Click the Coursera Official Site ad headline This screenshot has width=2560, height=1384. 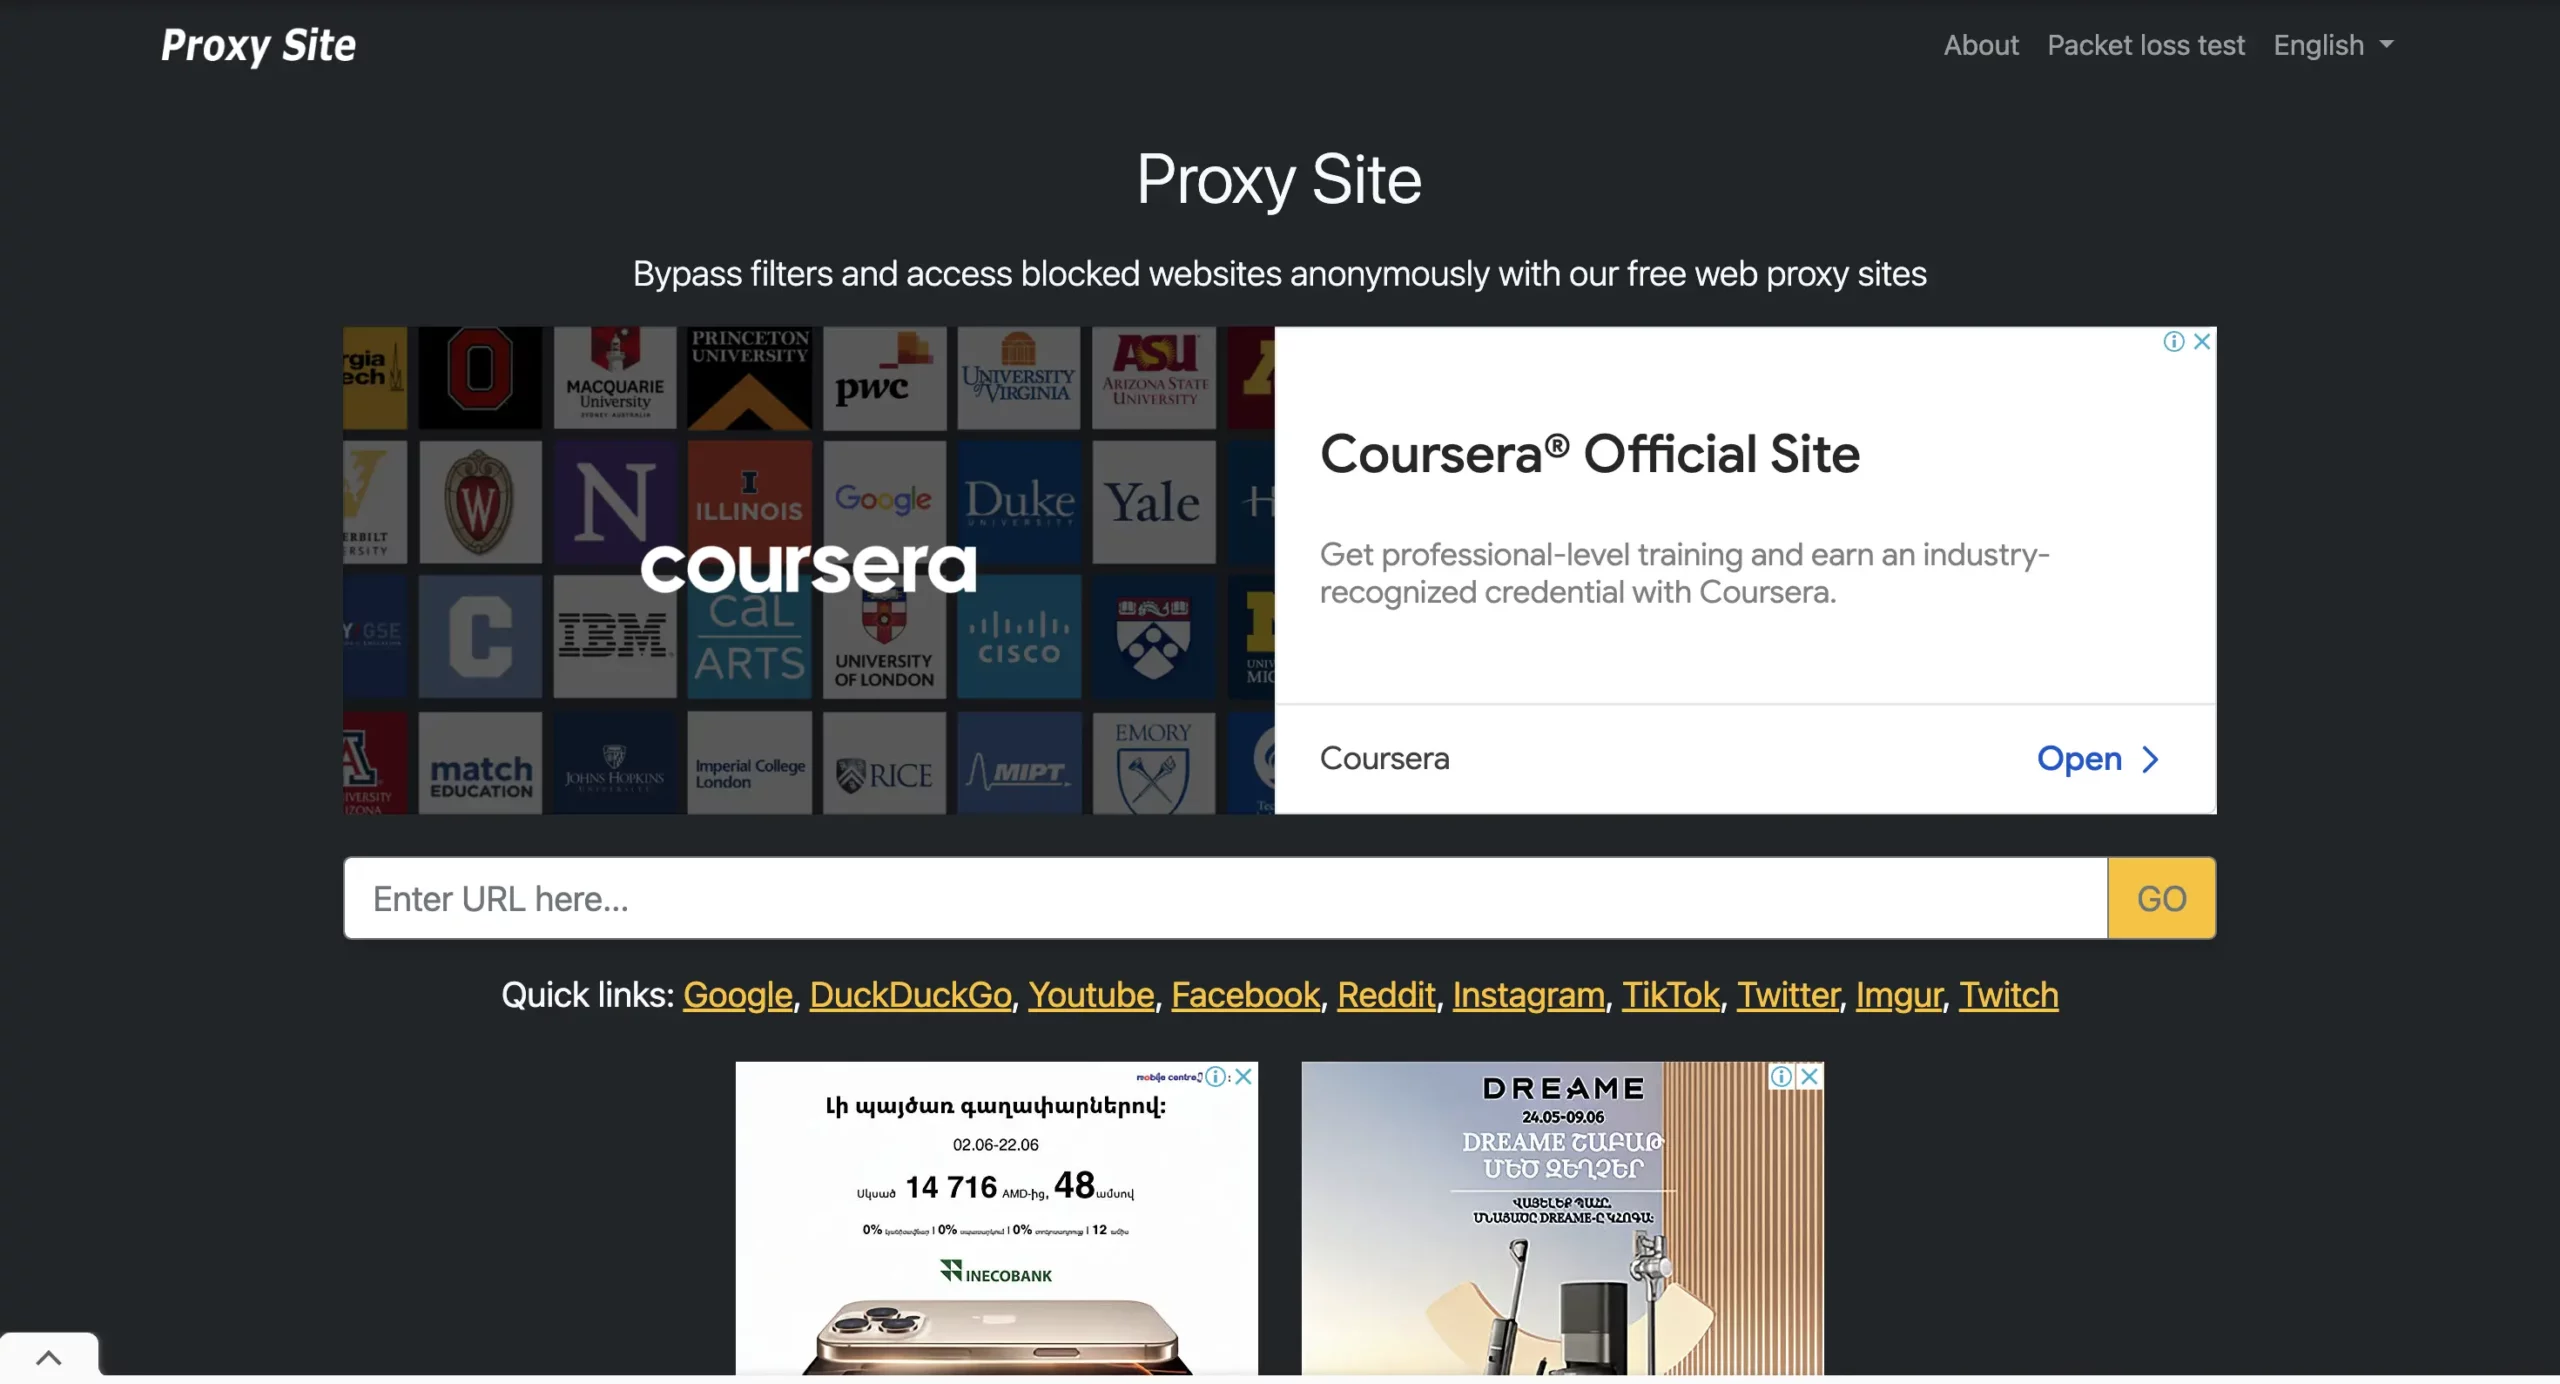(x=1589, y=453)
